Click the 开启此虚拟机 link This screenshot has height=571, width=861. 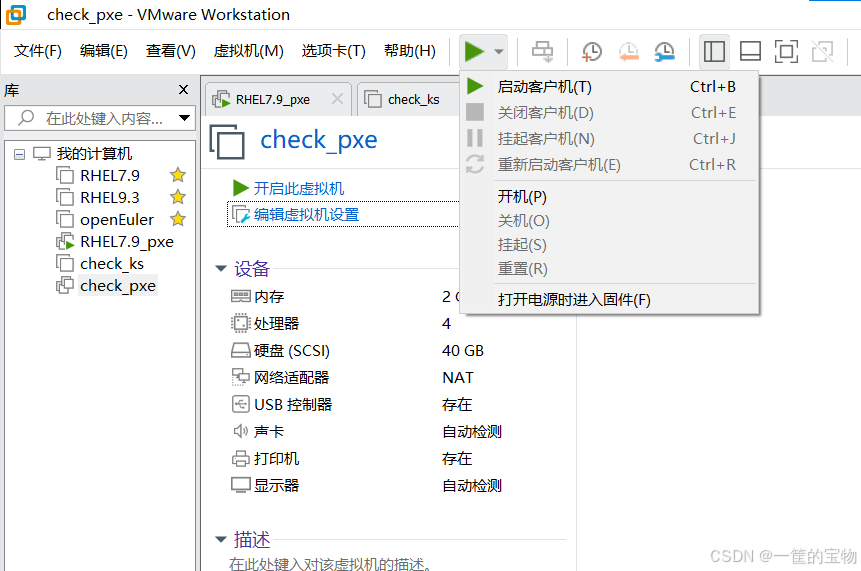coord(299,188)
